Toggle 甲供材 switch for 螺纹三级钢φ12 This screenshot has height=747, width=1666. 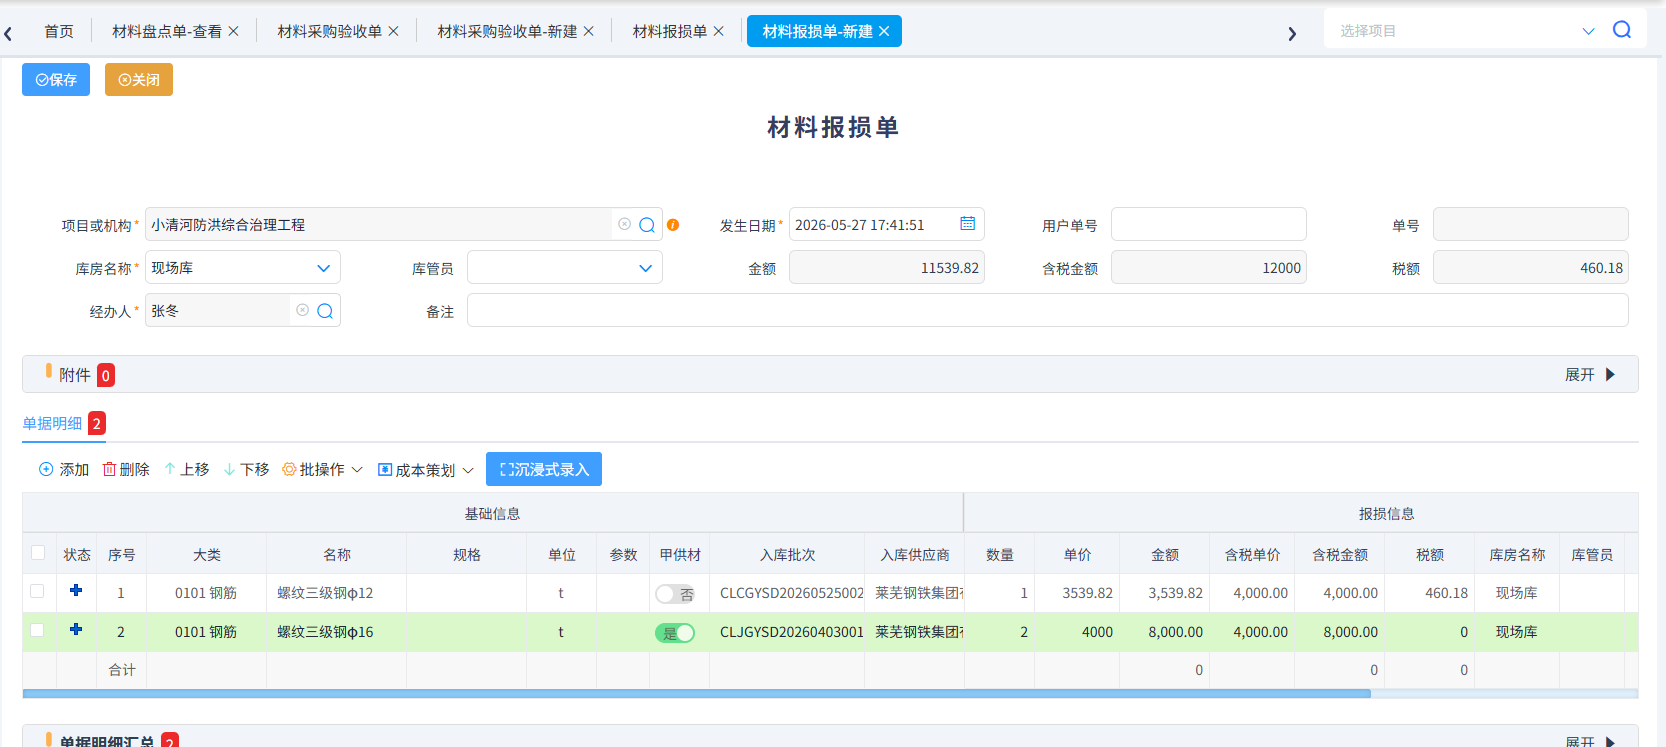(675, 594)
